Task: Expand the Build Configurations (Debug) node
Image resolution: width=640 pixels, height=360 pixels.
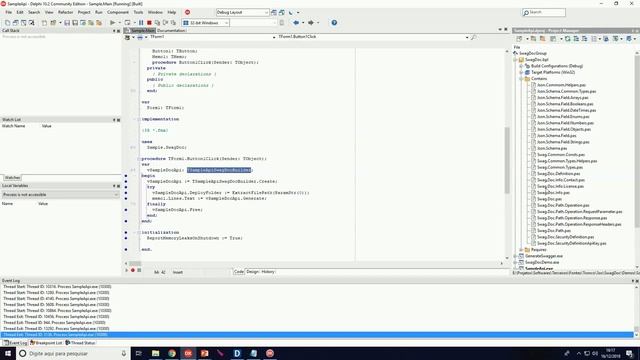Action: [521, 66]
